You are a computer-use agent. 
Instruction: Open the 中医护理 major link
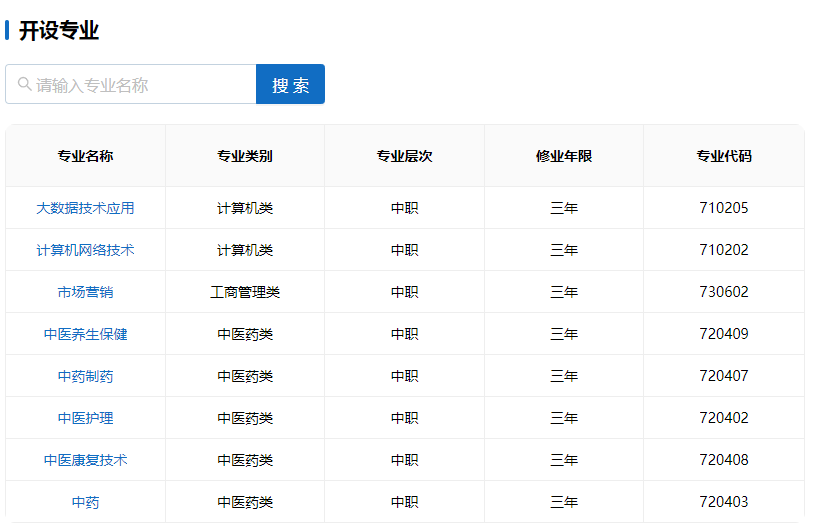click(85, 418)
